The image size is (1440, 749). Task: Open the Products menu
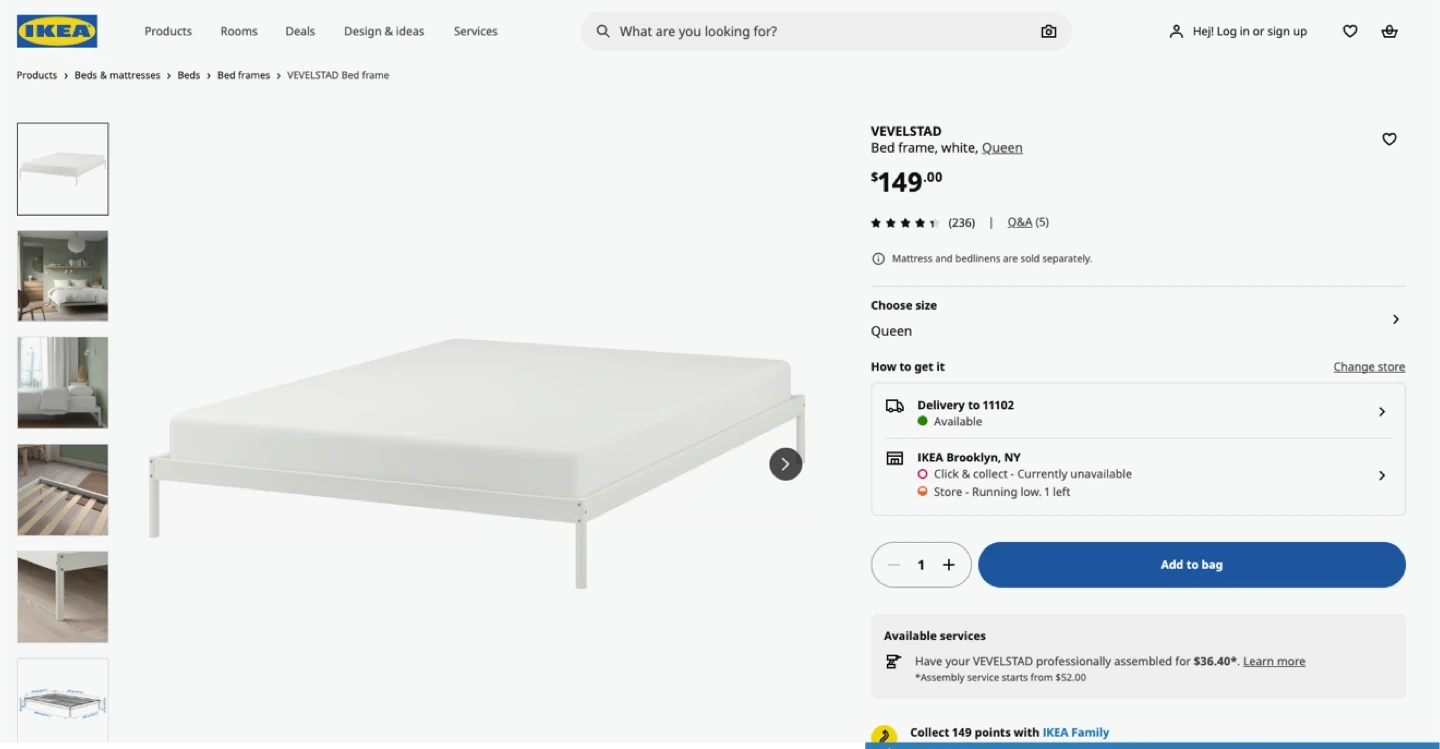pos(168,31)
